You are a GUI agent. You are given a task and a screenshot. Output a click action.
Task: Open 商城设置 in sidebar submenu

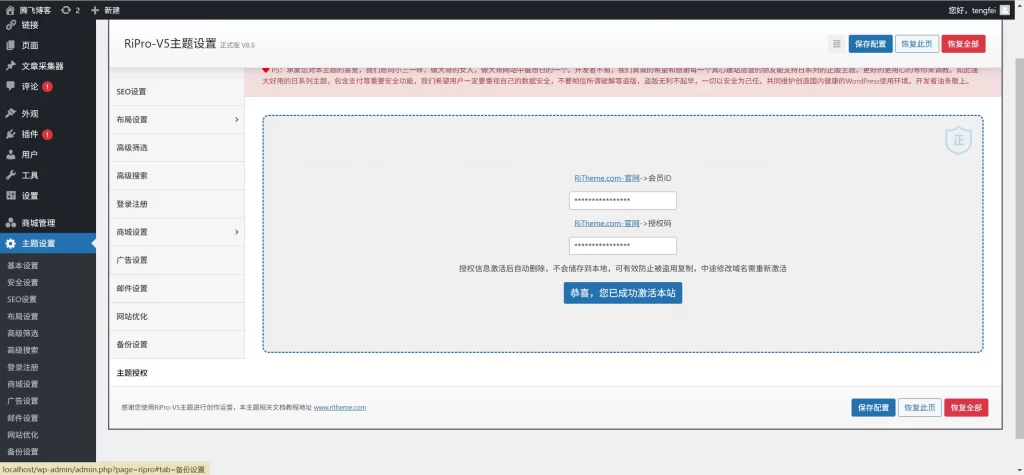23,384
